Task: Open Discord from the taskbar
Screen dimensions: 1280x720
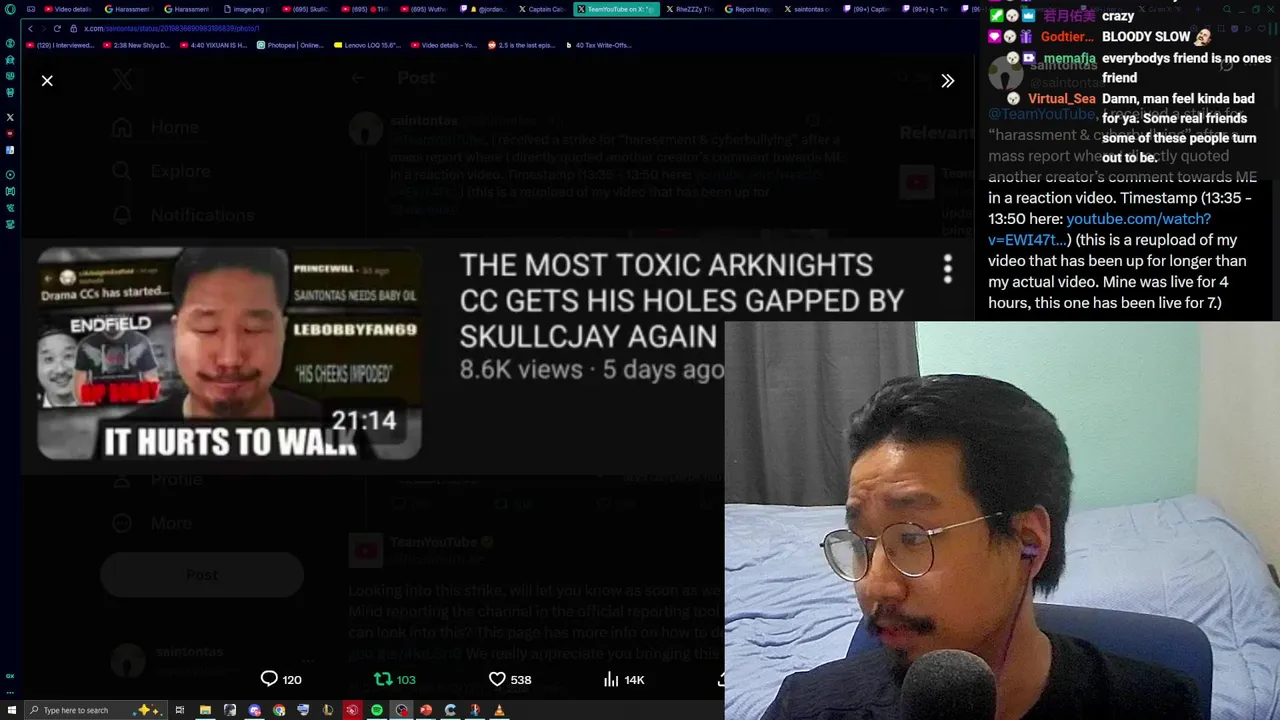Action: click(x=254, y=710)
